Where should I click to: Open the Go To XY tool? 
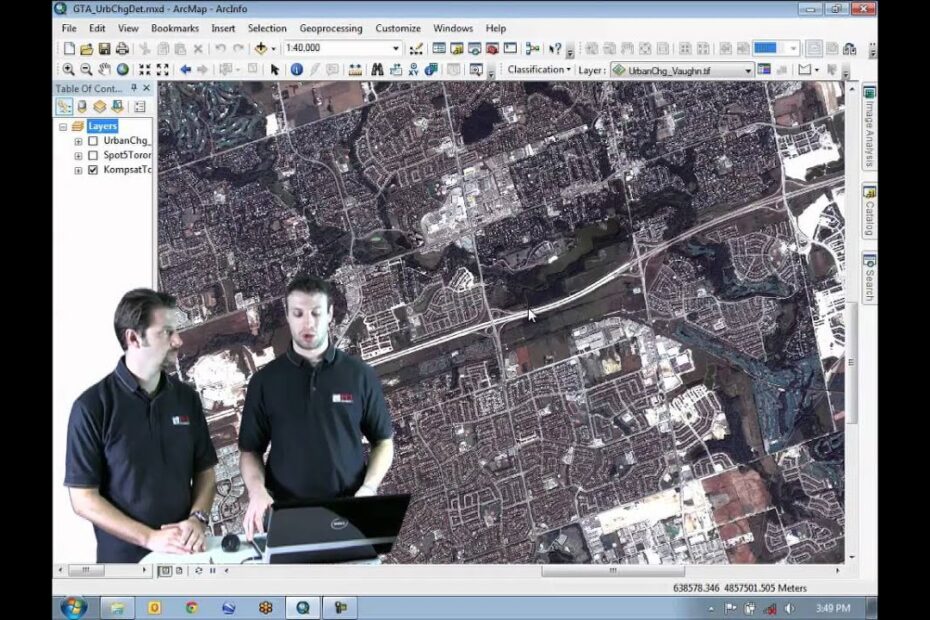pyautogui.click(x=413, y=70)
